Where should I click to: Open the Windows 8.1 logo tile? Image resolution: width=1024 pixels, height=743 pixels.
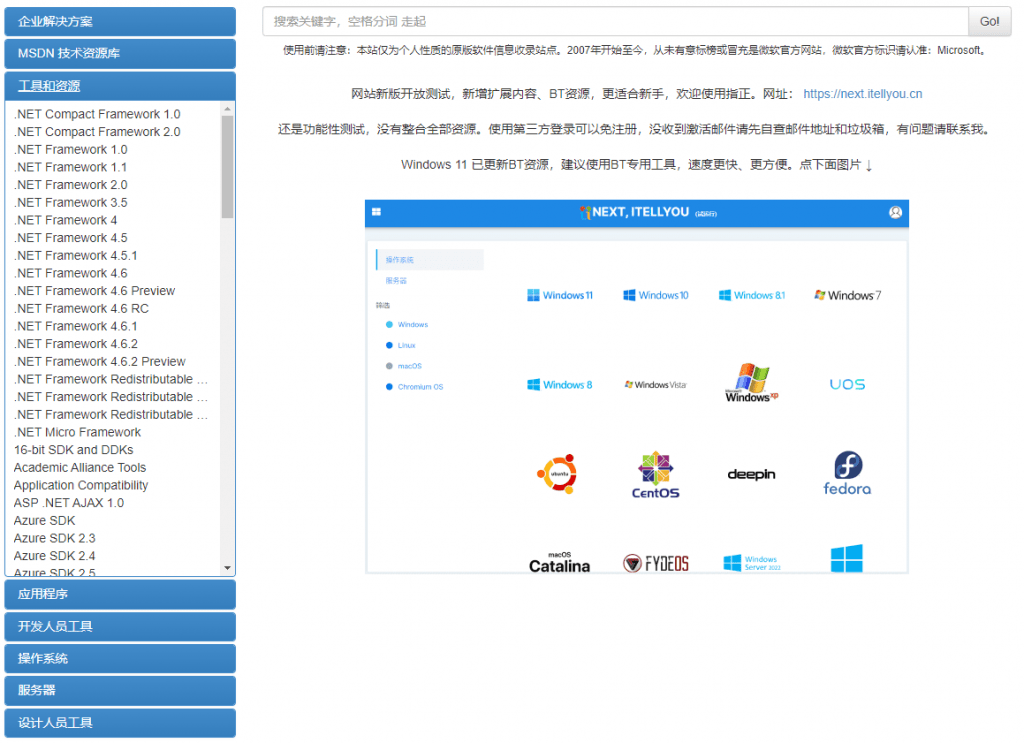(752, 295)
